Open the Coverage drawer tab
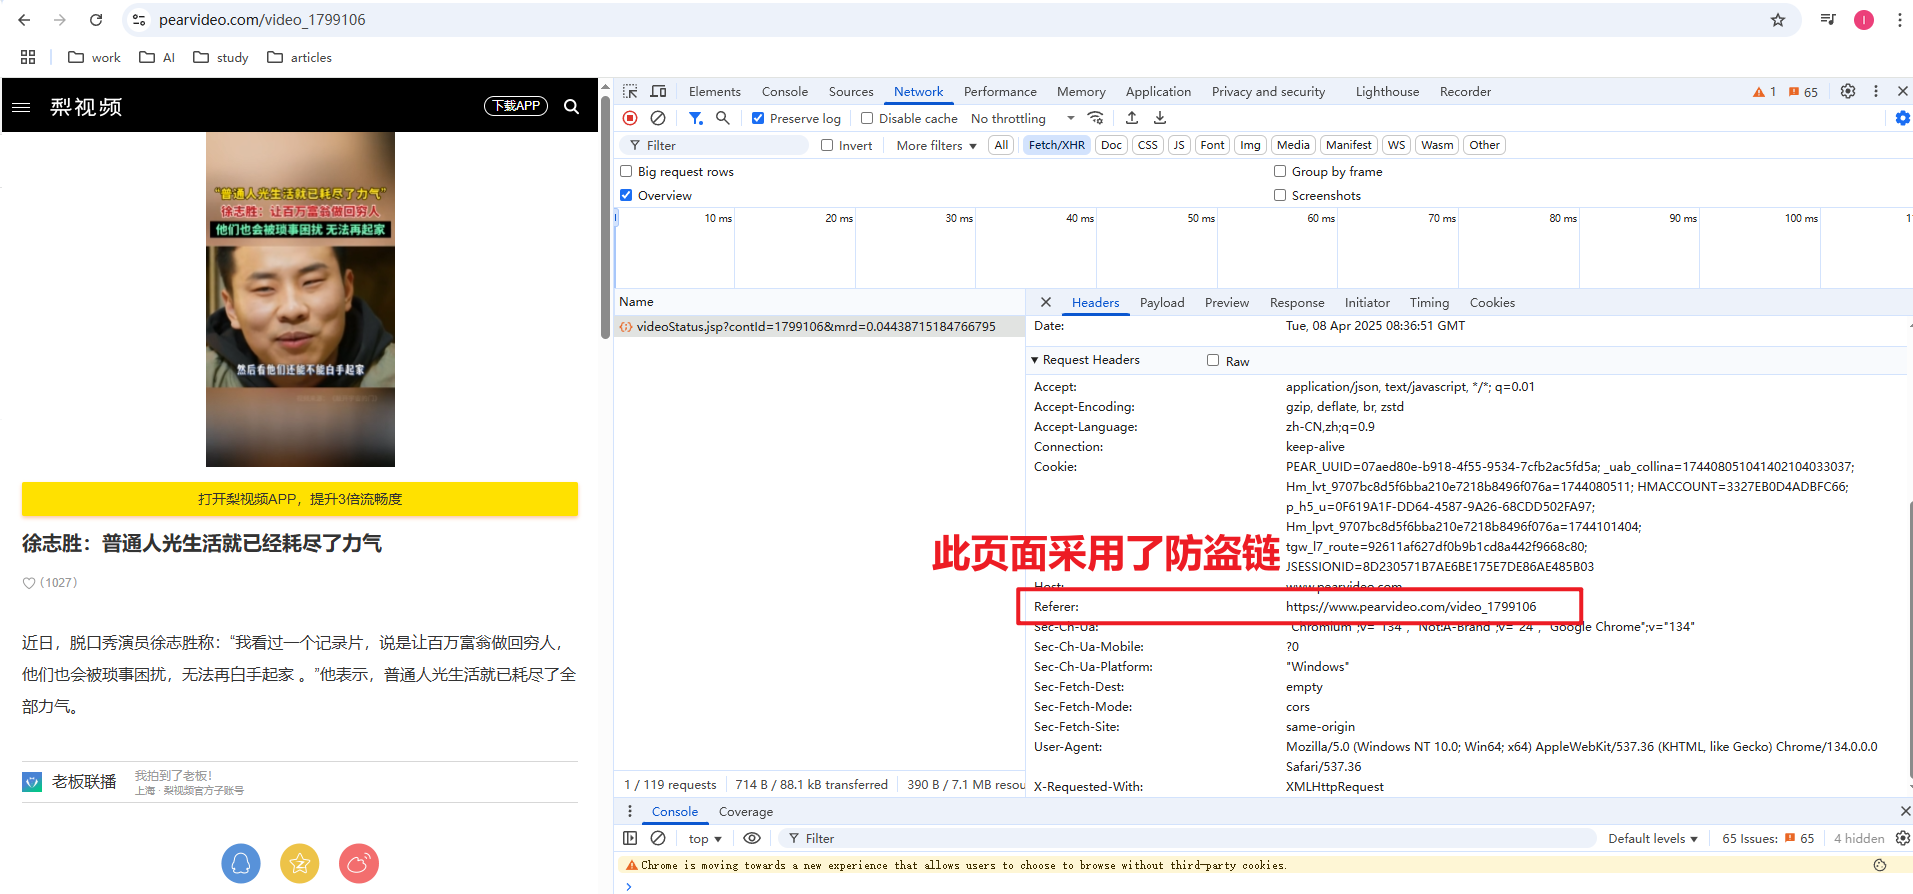The height and width of the screenshot is (894, 1913). (746, 811)
